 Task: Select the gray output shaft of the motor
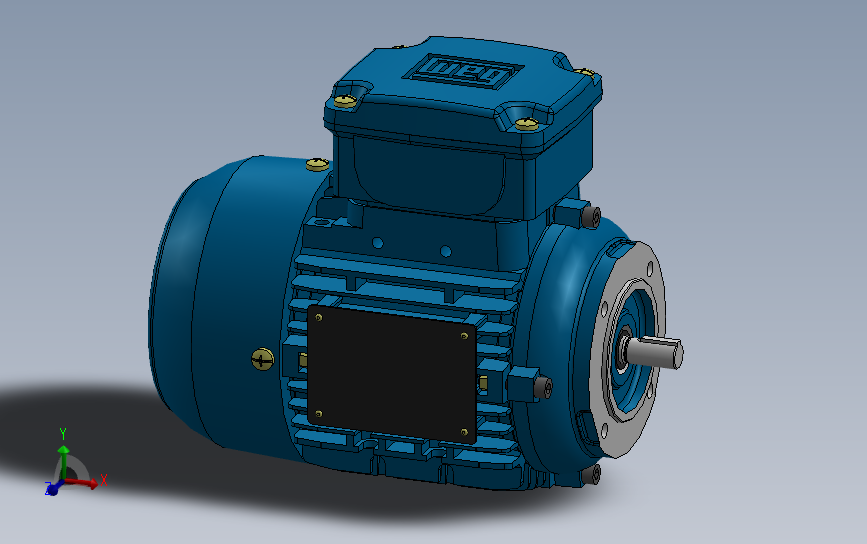pyautogui.click(x=656, y=353)
